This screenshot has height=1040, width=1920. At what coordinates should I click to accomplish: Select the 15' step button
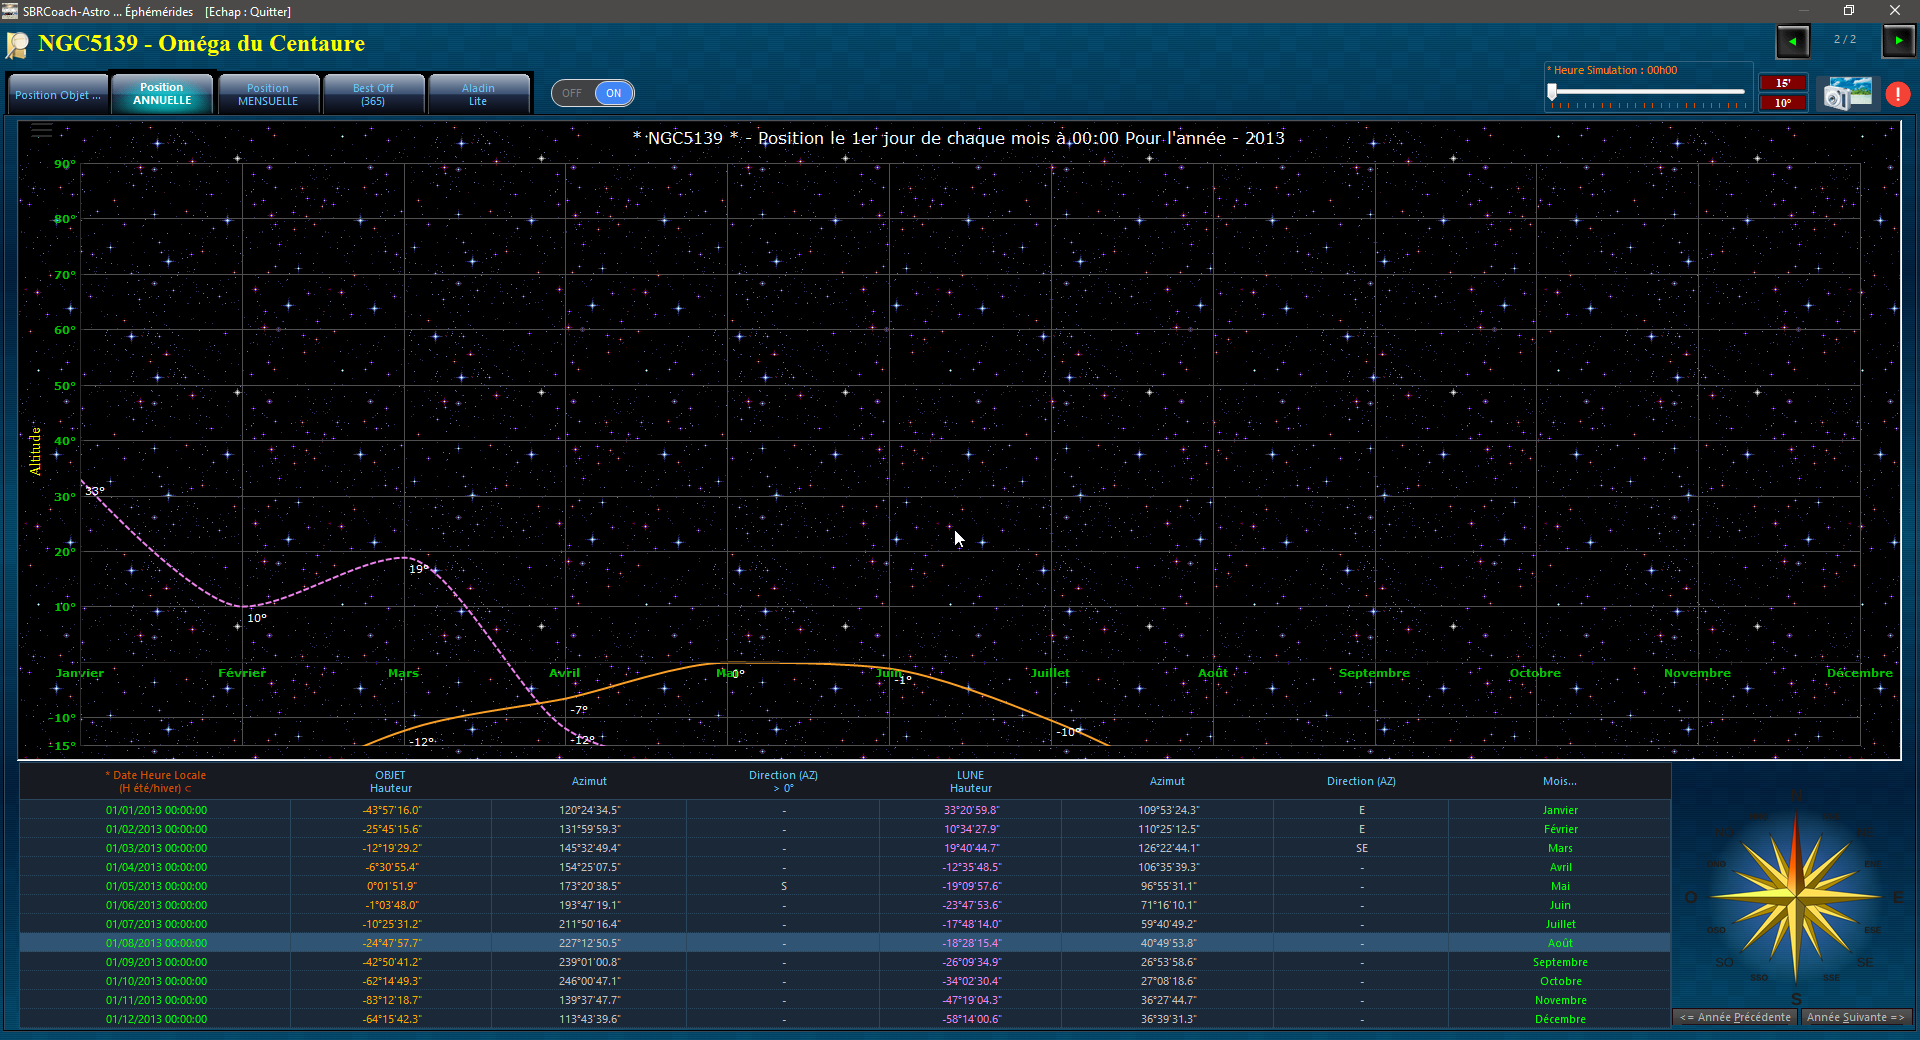(x=1783, y=83)
